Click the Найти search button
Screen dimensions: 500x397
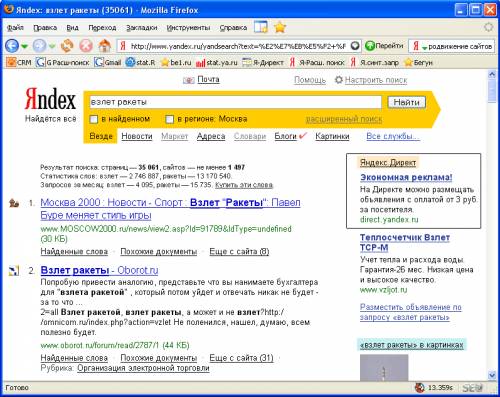(x=406, y=102)
